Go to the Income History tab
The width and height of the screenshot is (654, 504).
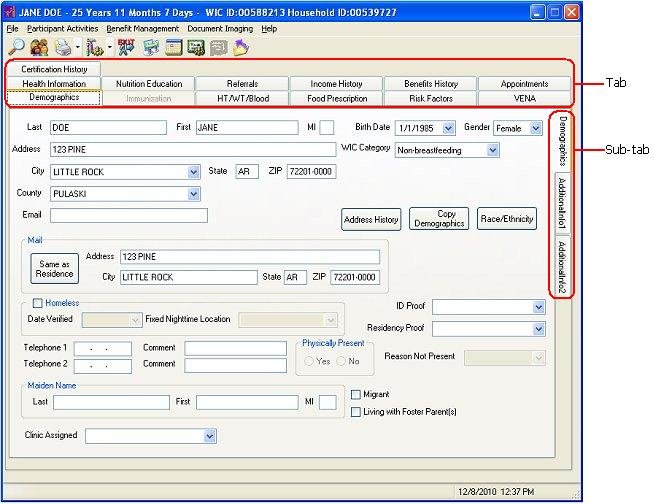[336, 84]
